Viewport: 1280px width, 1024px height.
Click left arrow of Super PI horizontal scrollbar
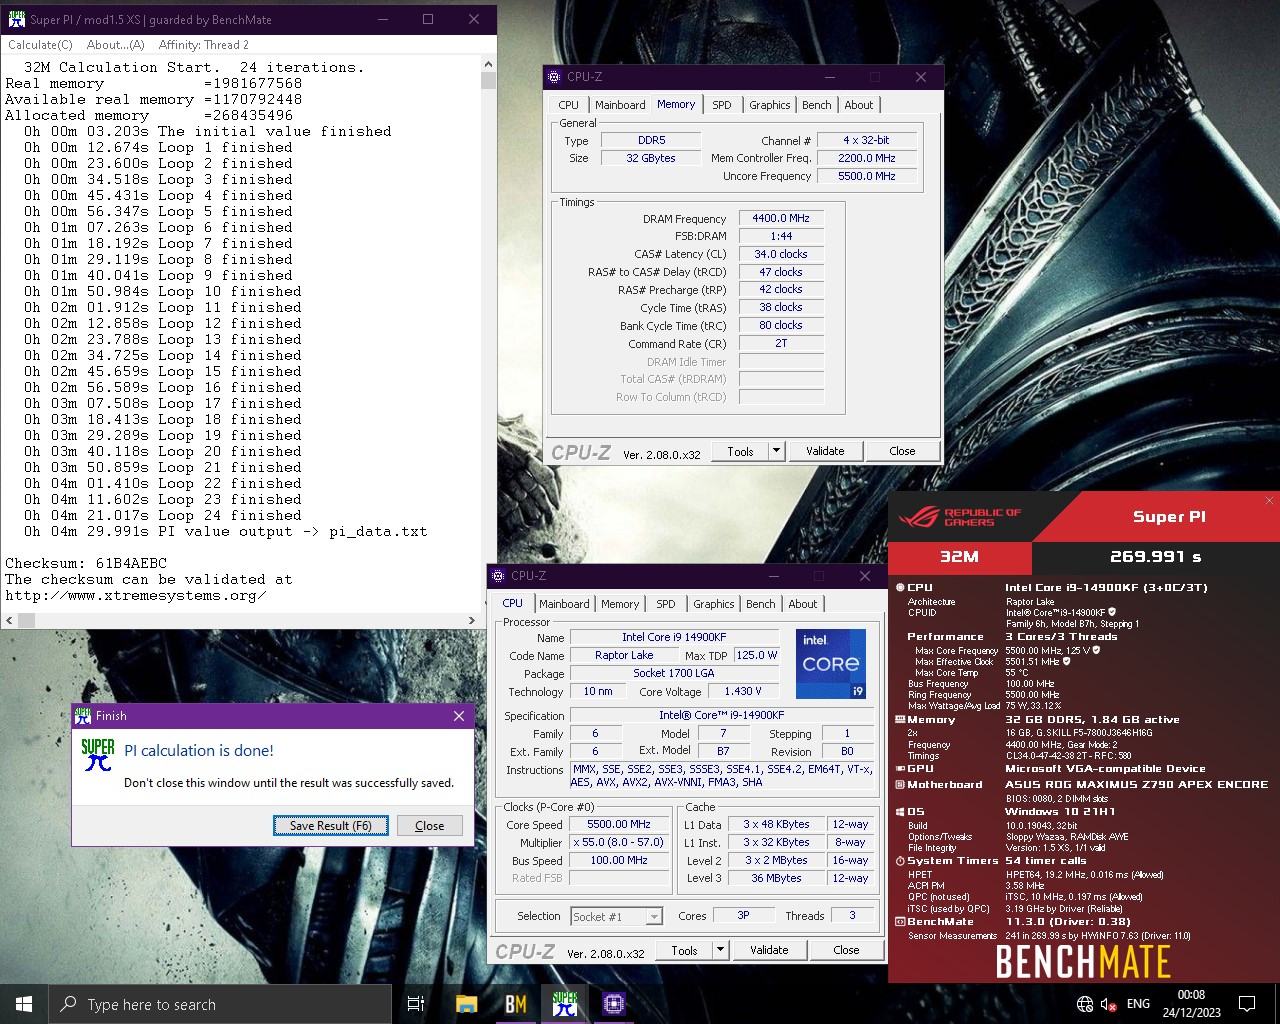click(x=9, y=620)
